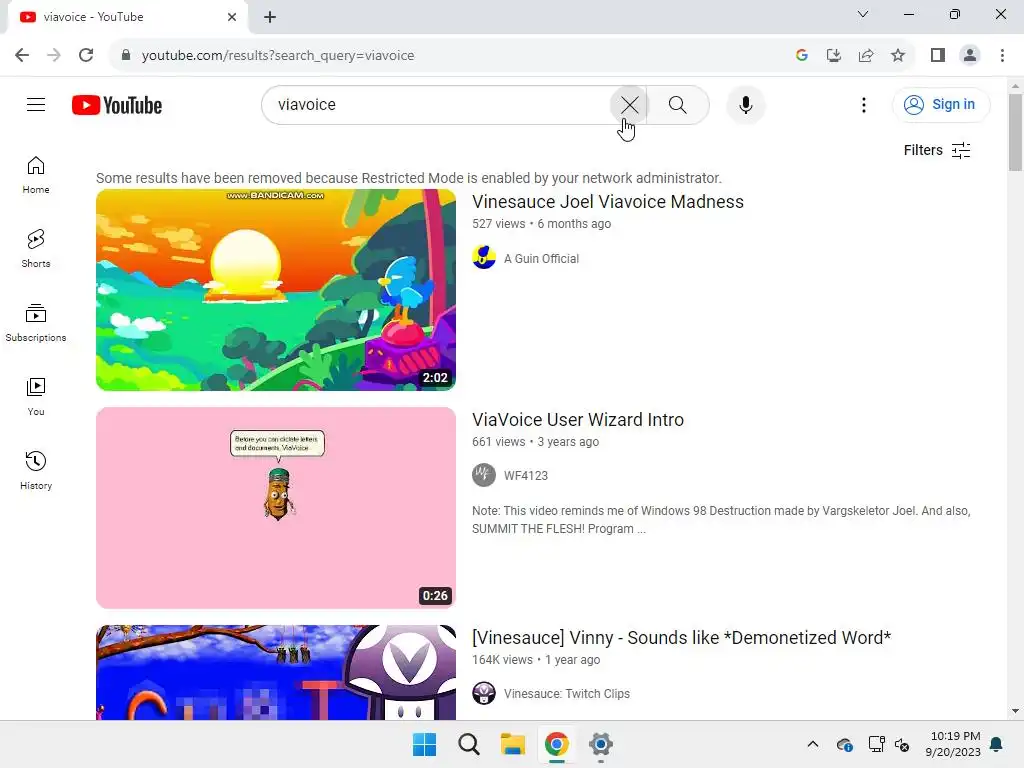Go back with browser back arrow

click(22, 56)
